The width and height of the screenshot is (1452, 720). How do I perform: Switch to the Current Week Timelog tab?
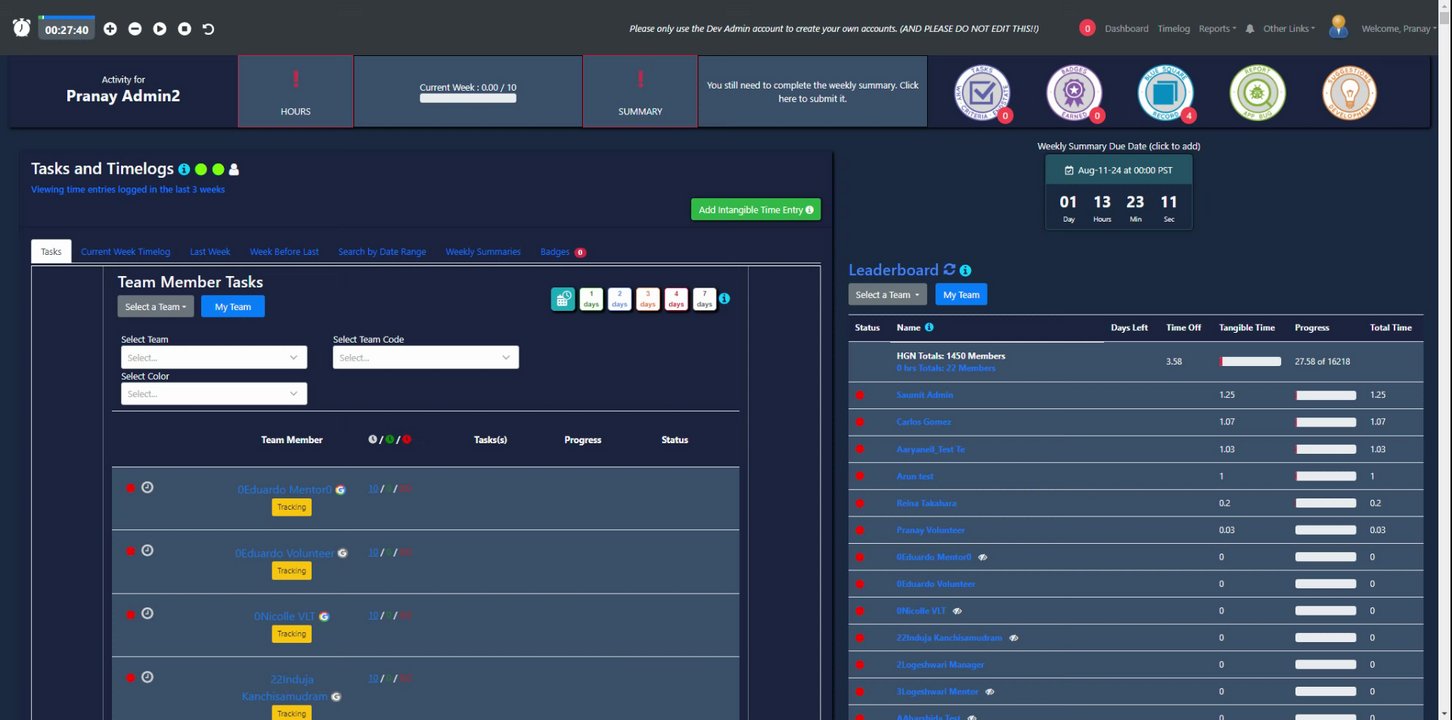click(126, 252)
